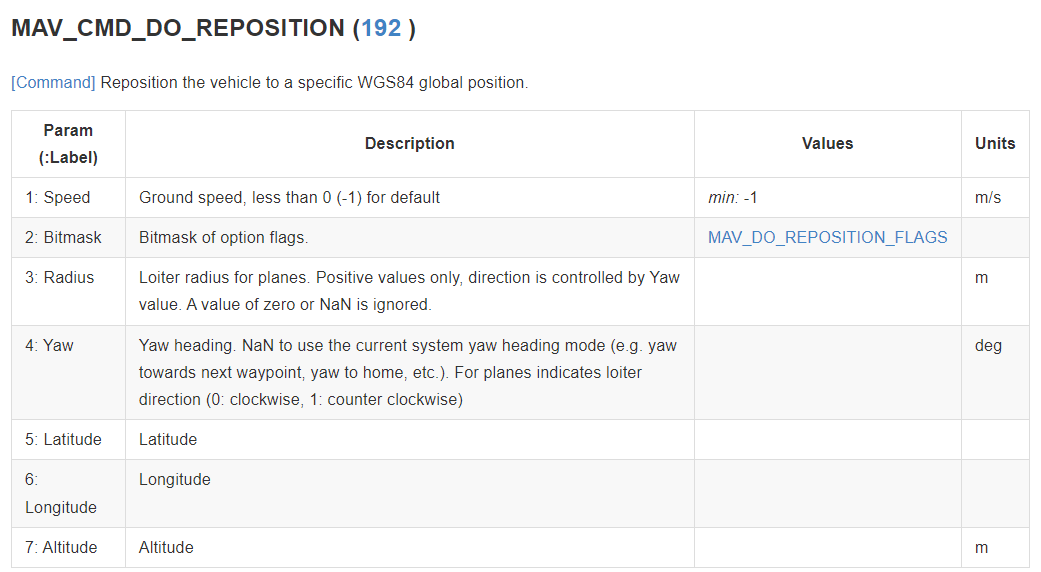Click the '4: Yaw' parameter cell
The height and width of the screenshot is (572, 1041).
[50, 346]
